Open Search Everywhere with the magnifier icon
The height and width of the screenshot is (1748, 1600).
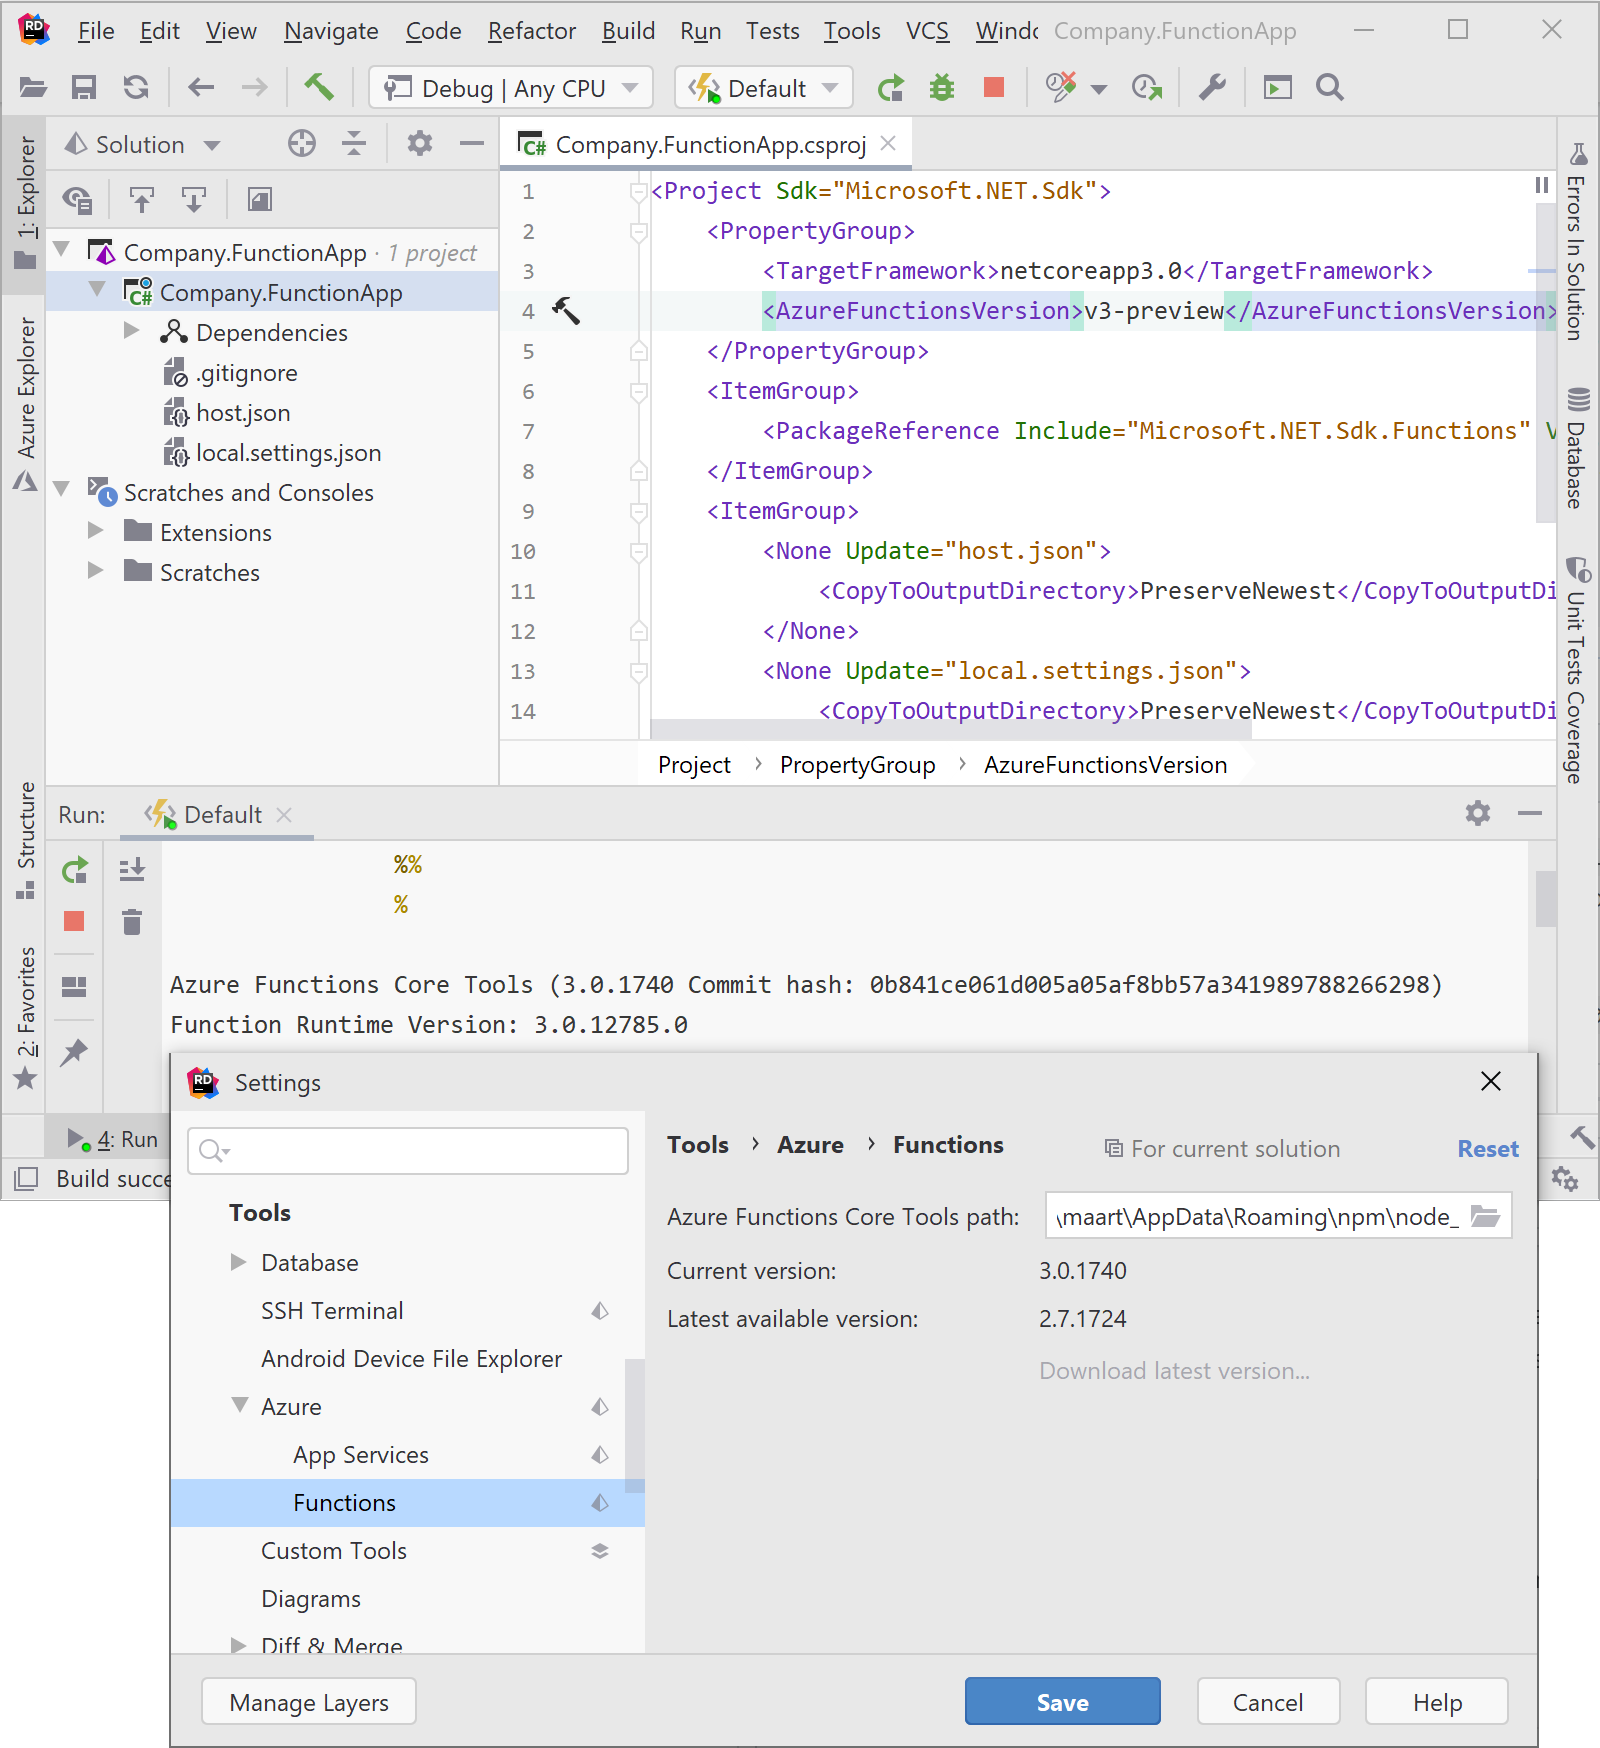[x=1330, y=88]
